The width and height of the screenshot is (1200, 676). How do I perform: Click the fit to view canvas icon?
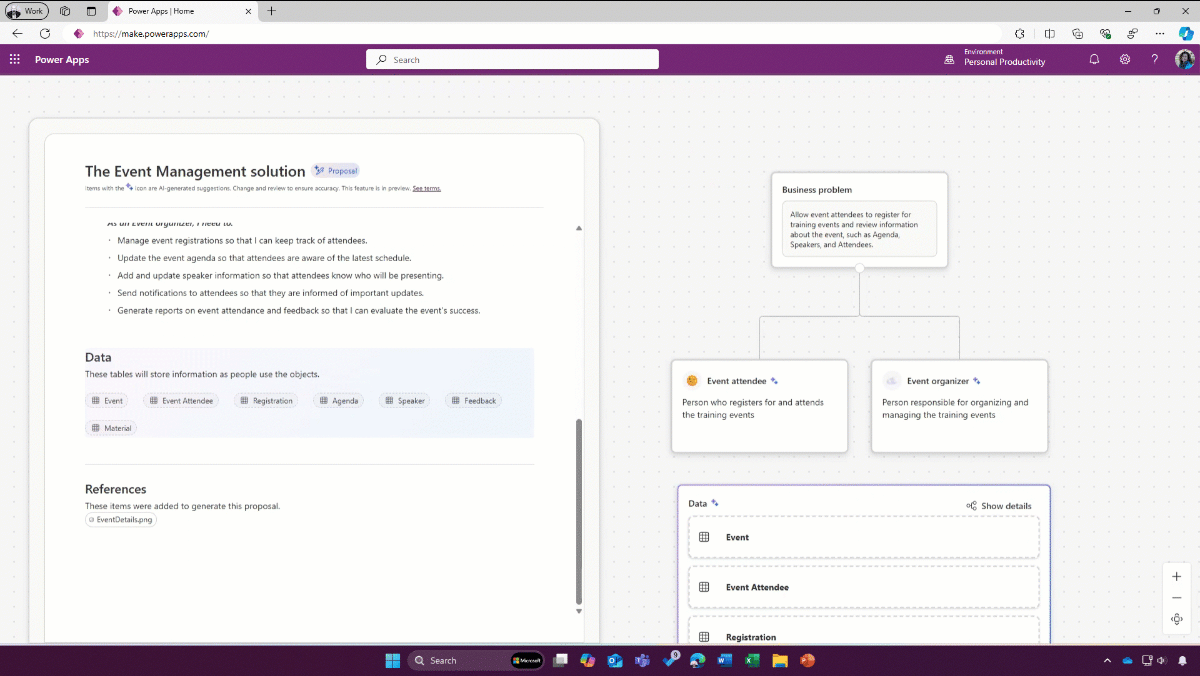click(x=1176, y=619)
